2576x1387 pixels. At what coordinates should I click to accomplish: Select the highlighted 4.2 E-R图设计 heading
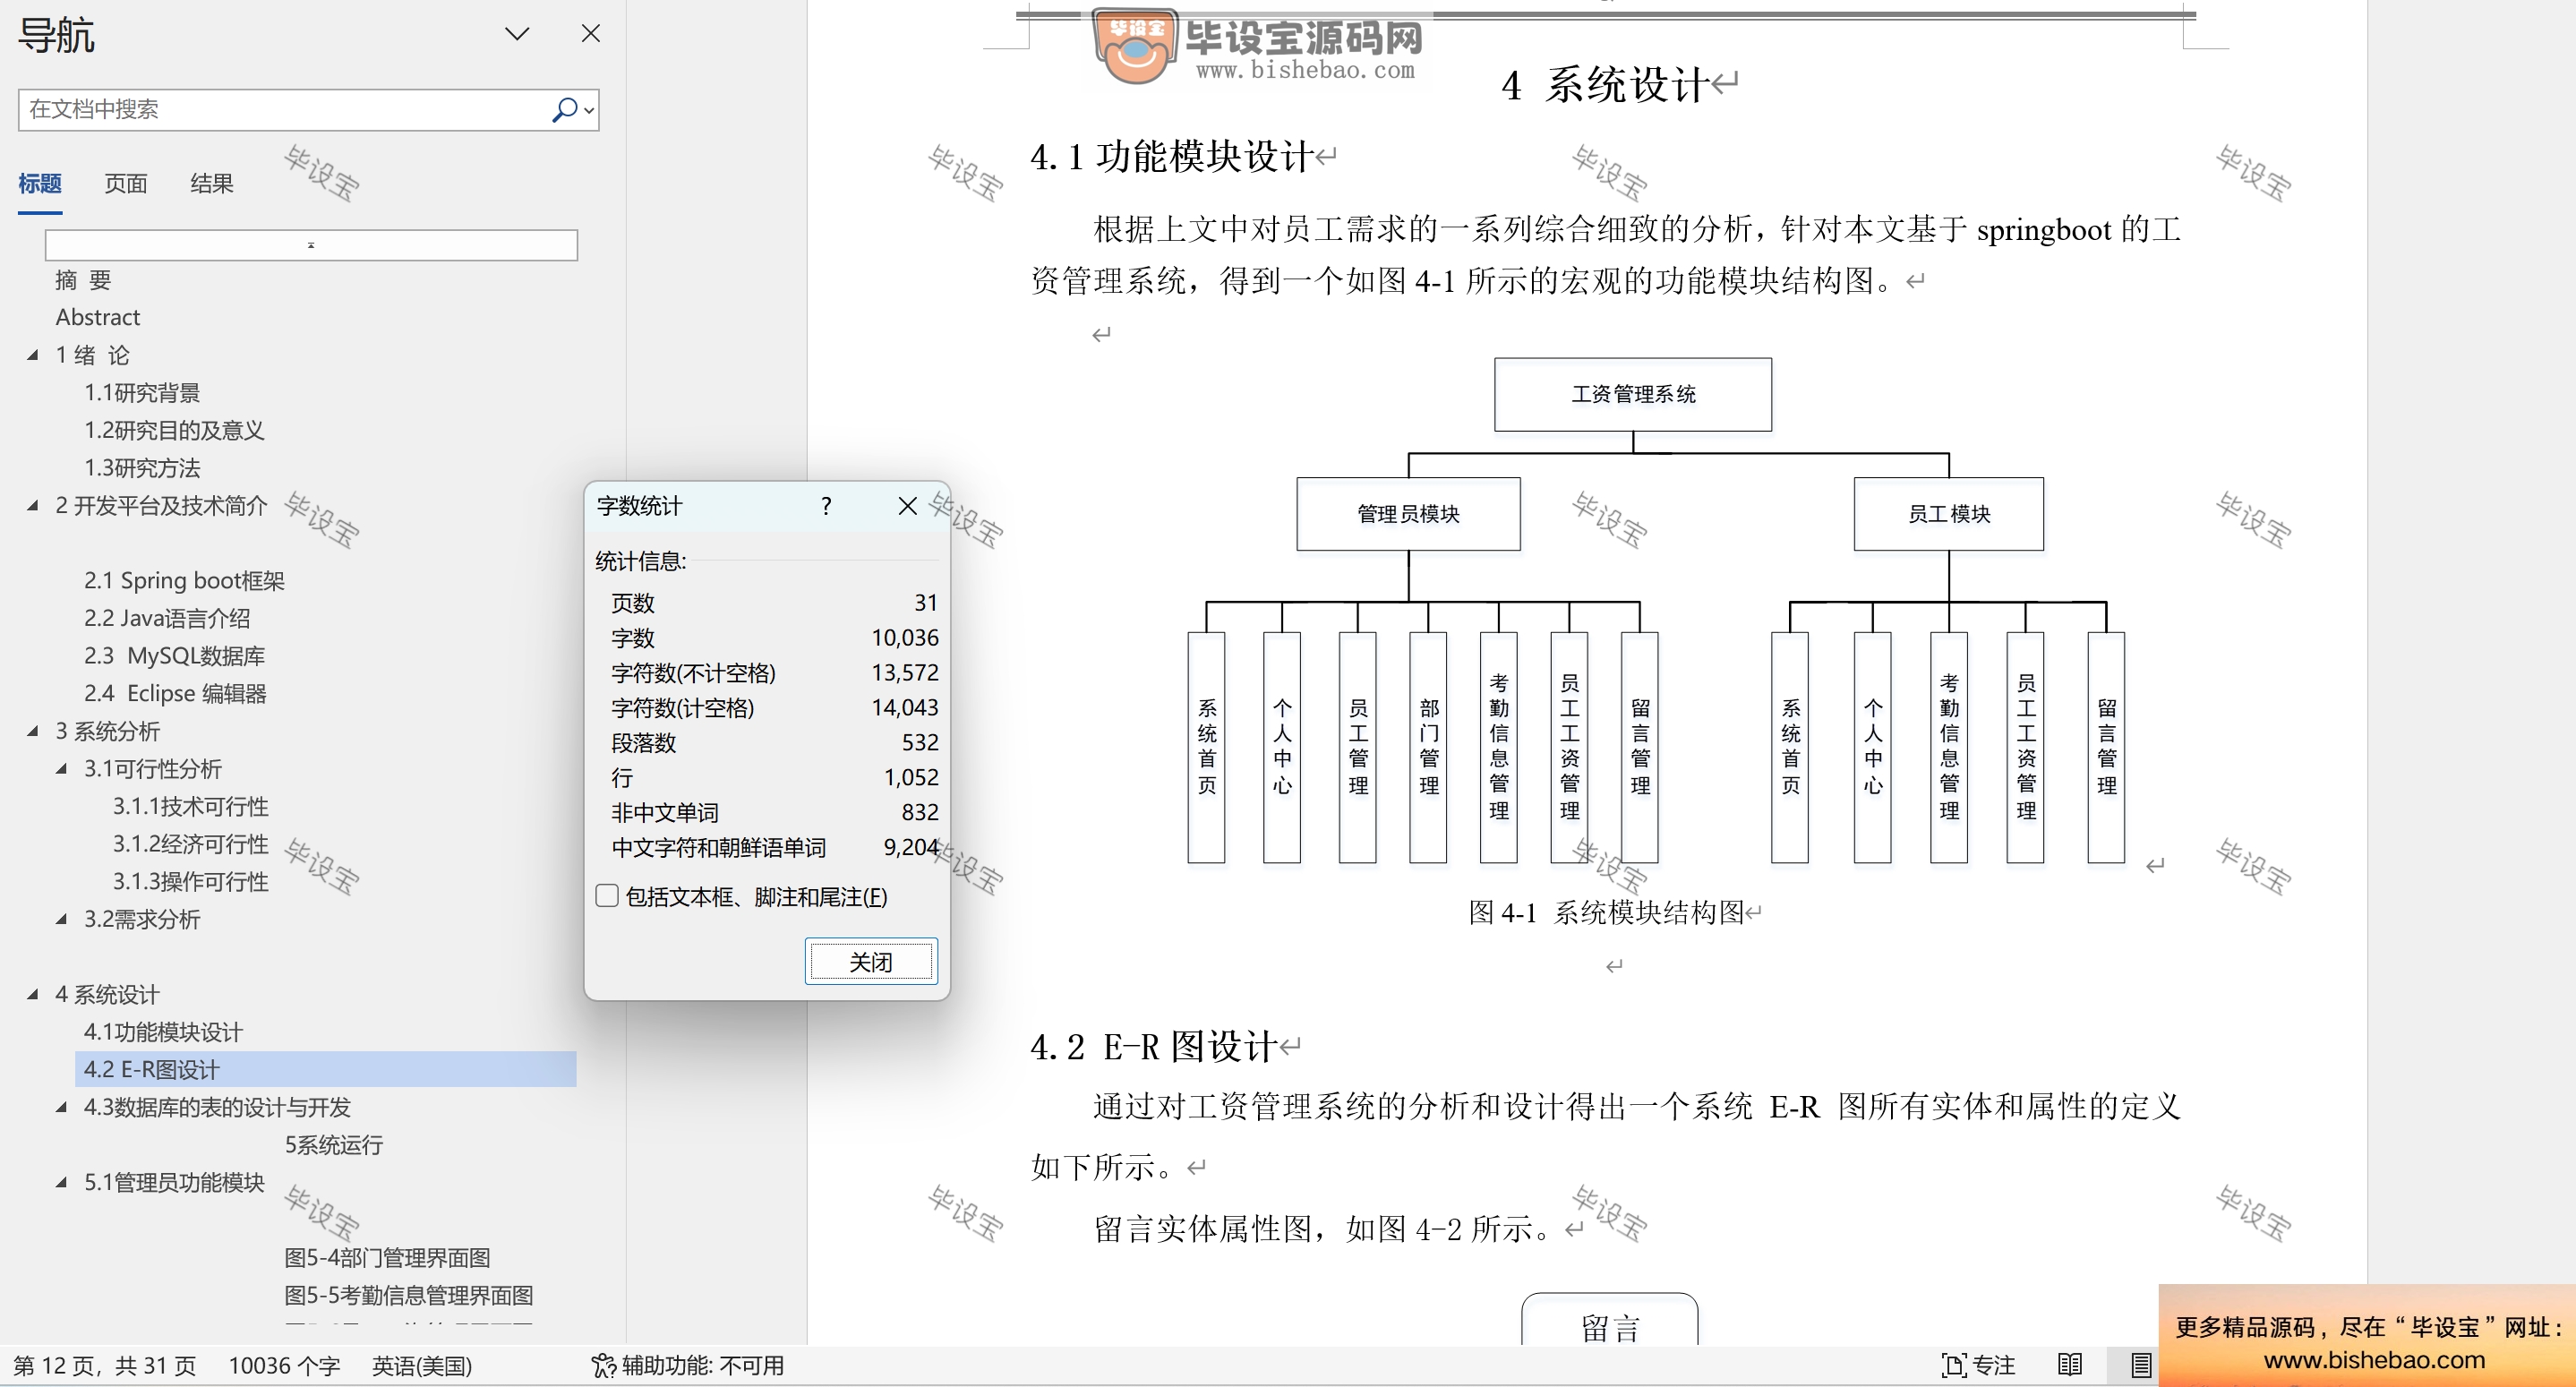pyautogui.click(x=325, y=1069)
